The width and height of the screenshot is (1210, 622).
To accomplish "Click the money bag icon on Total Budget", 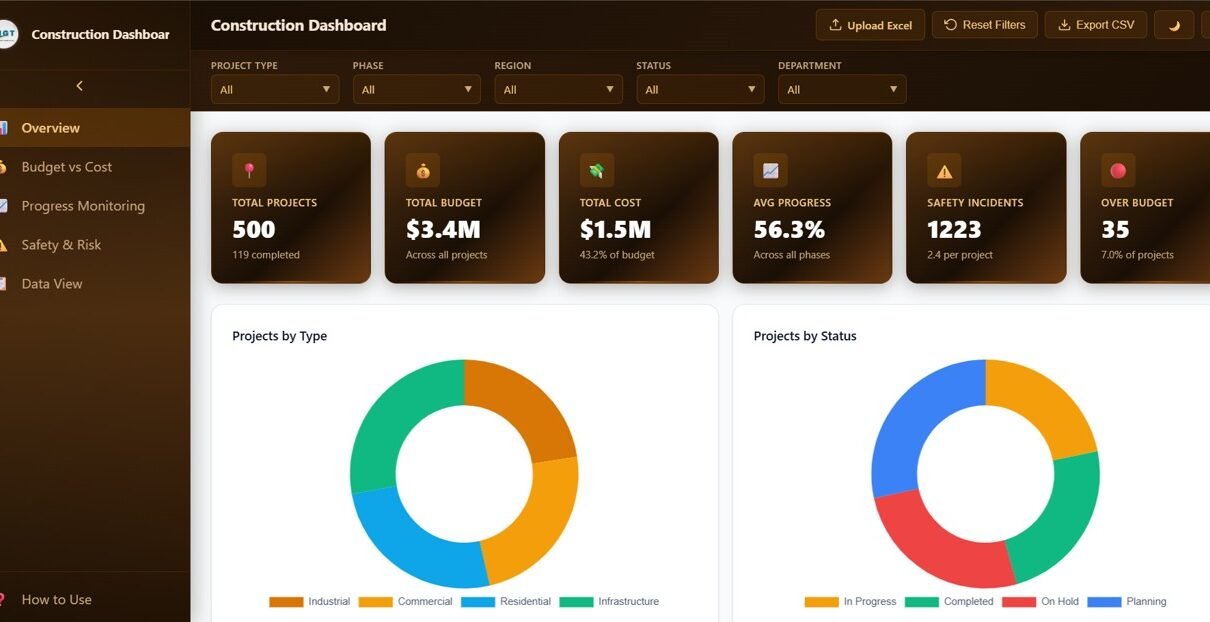I will 423,171.
